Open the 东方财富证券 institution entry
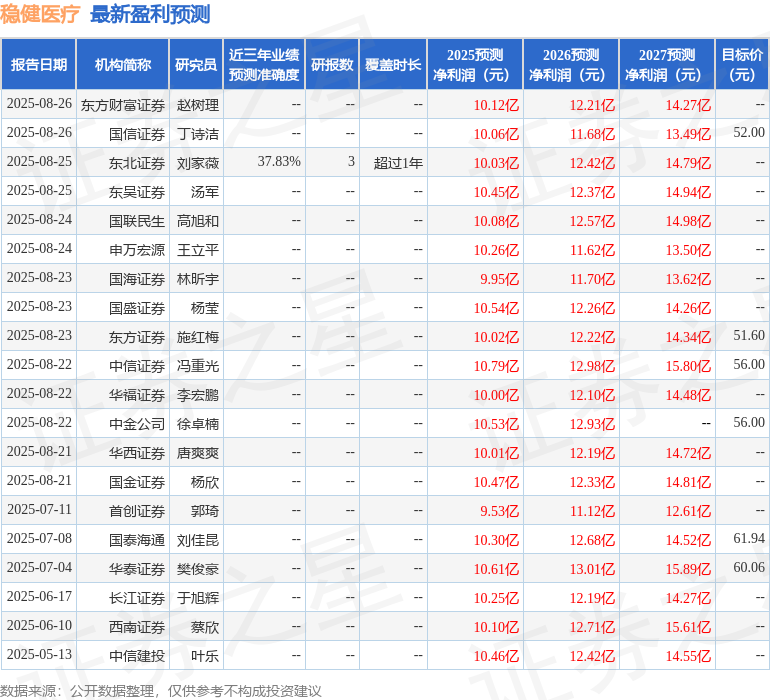770x700 pixels. [x=123, y=104]
